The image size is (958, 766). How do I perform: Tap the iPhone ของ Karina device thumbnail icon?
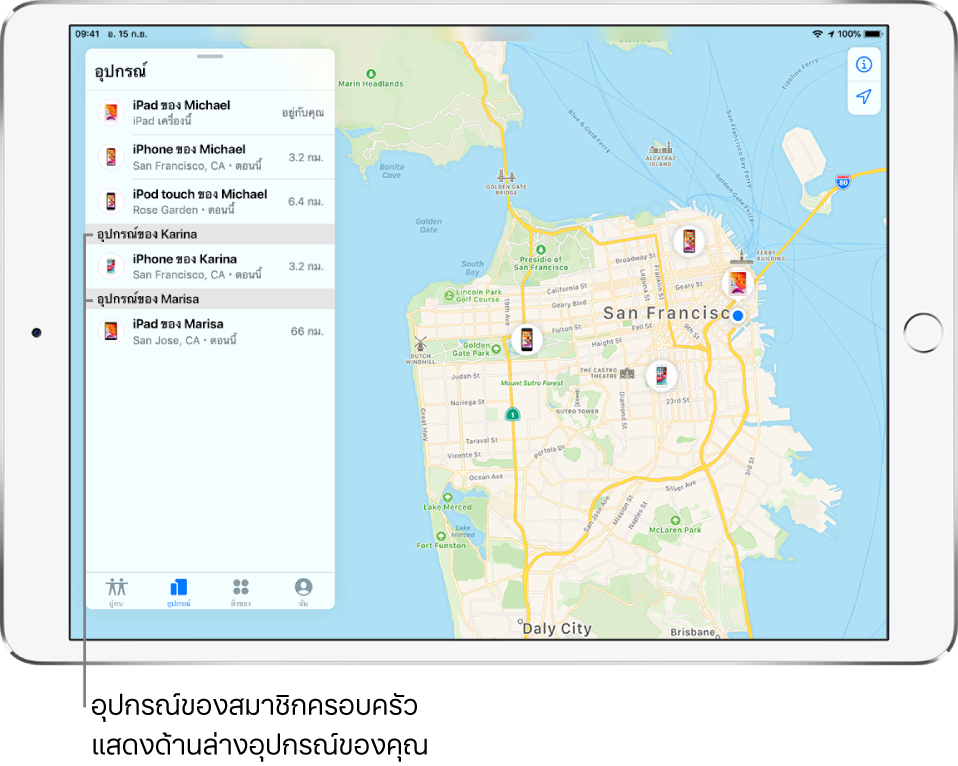(111, 266)
